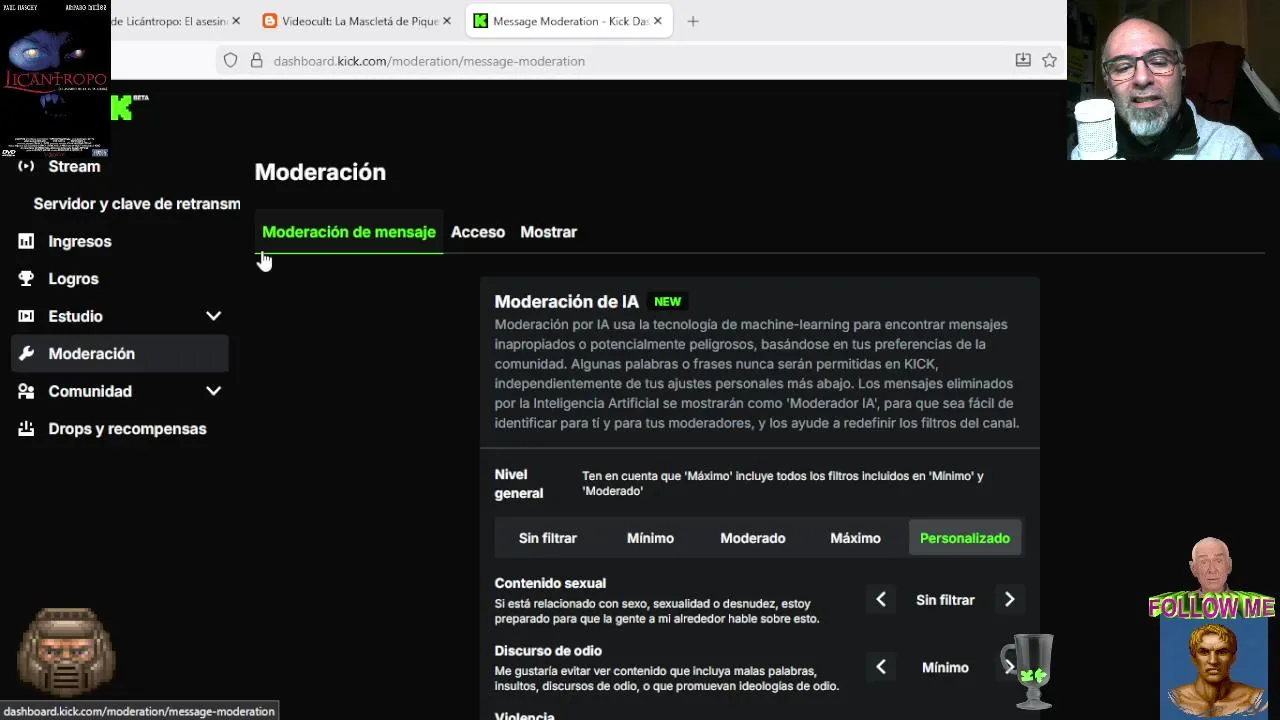Open Moderación sidebar item

pyautogui.click(x=120, y=354)
